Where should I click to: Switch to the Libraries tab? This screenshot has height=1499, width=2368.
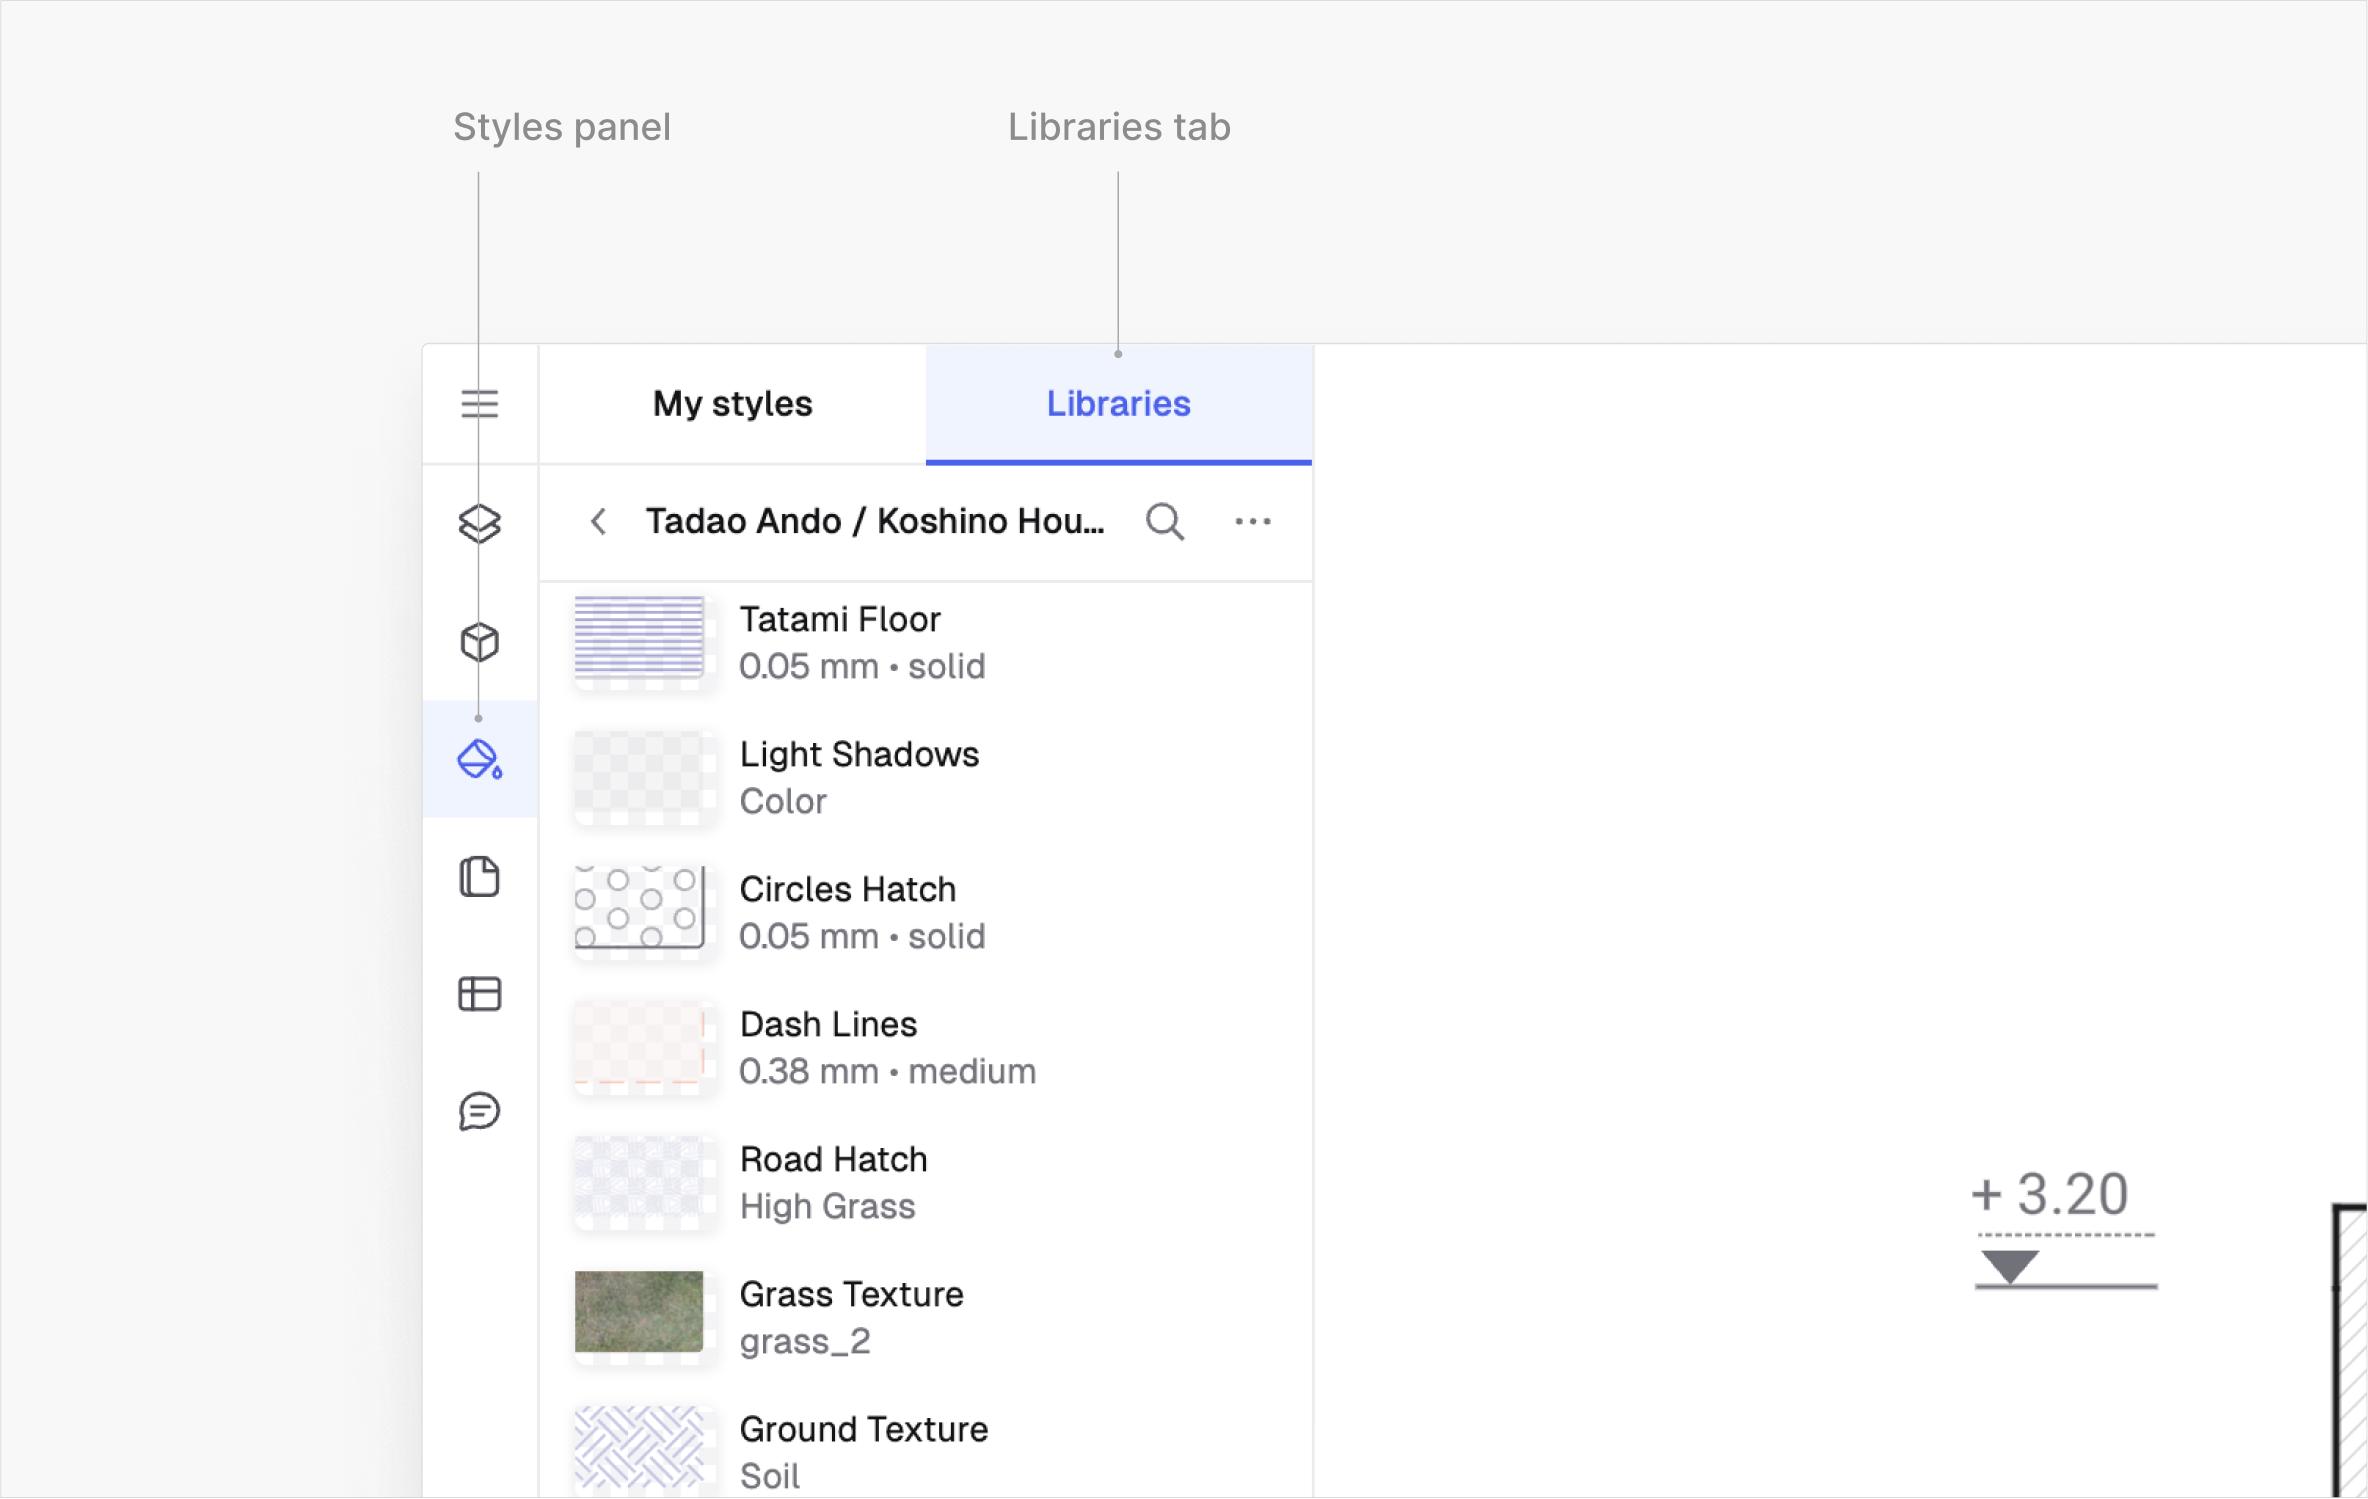[1118, 404]
